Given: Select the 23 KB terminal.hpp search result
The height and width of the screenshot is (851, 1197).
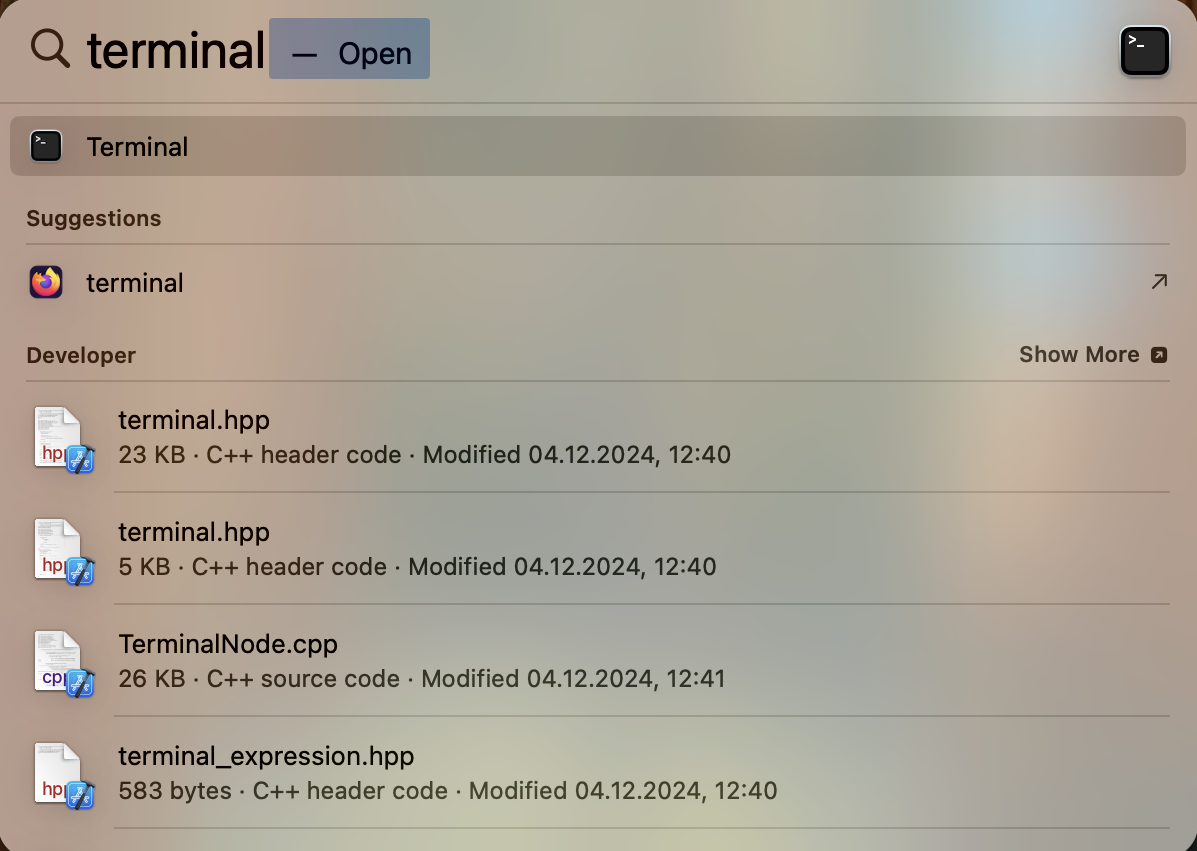Looking at the screenshot, I should click(400, 437).
